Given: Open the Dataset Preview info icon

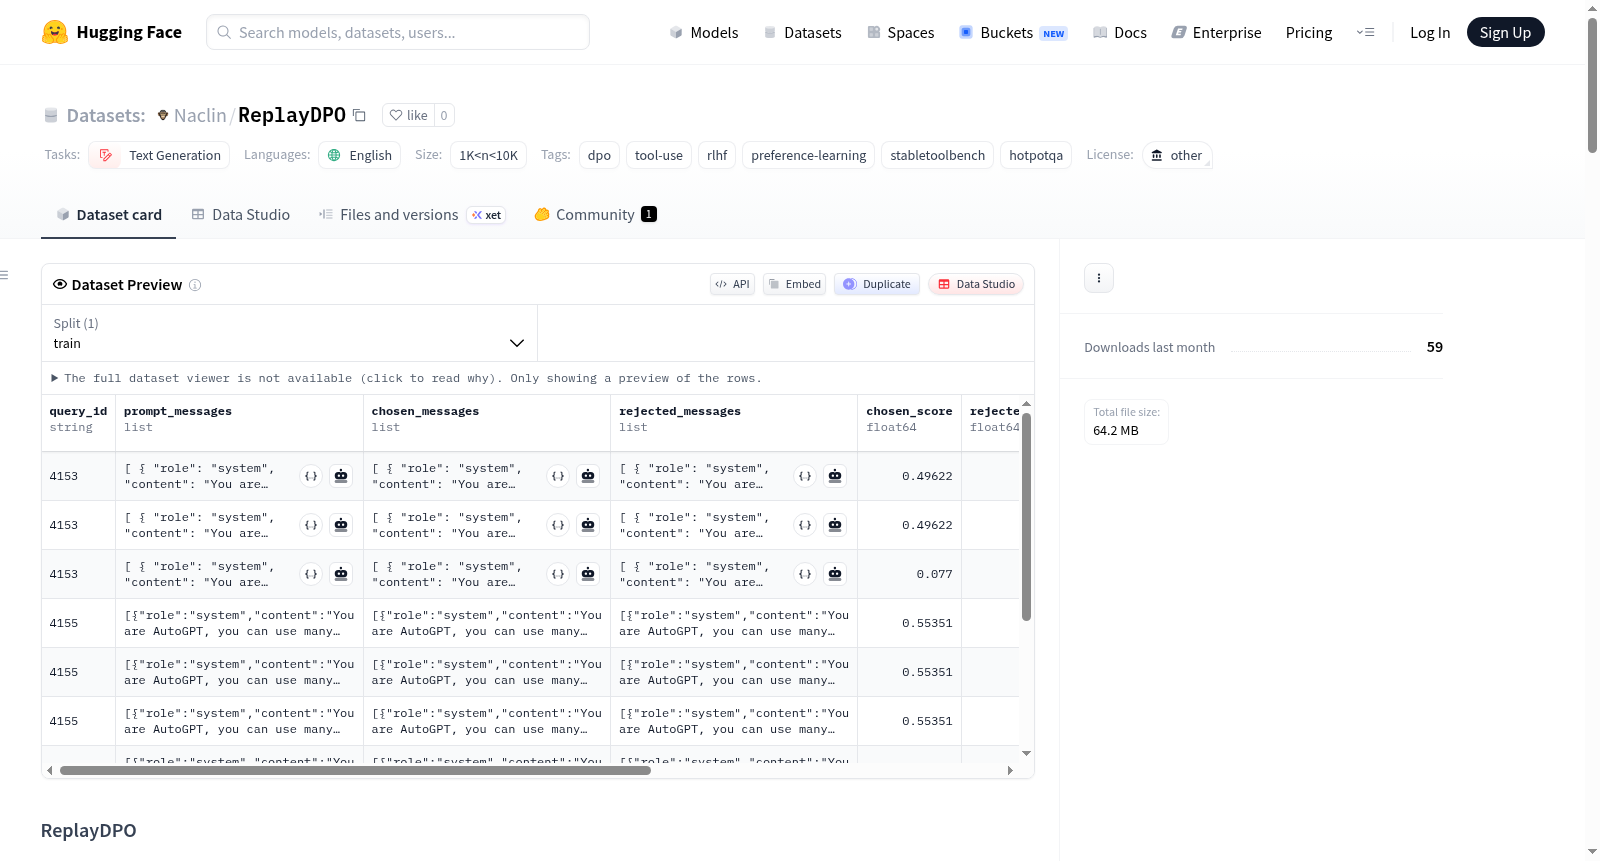Looking at the screenshot, I should 195,285.
